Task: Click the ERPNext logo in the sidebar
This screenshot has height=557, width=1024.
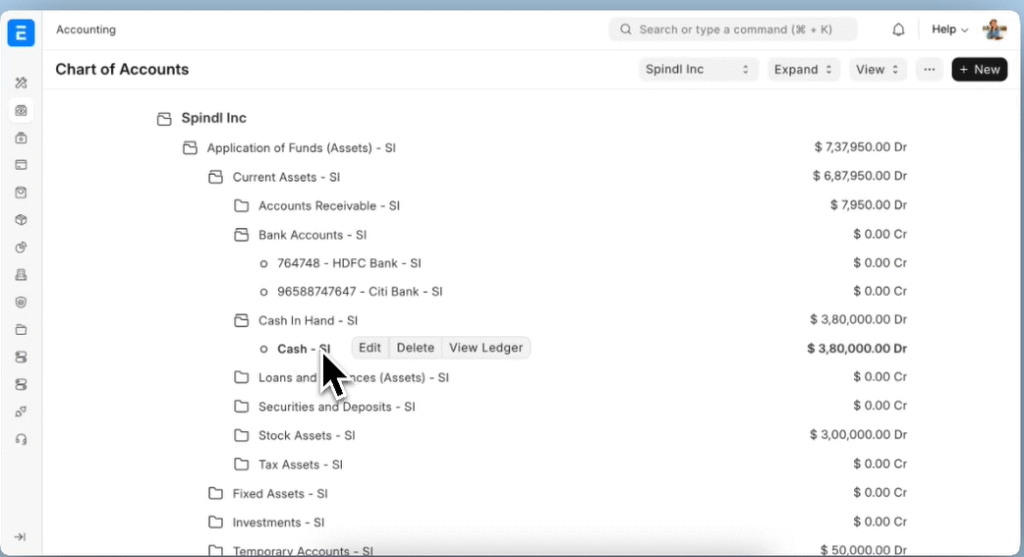Action: tap(21, 32)
